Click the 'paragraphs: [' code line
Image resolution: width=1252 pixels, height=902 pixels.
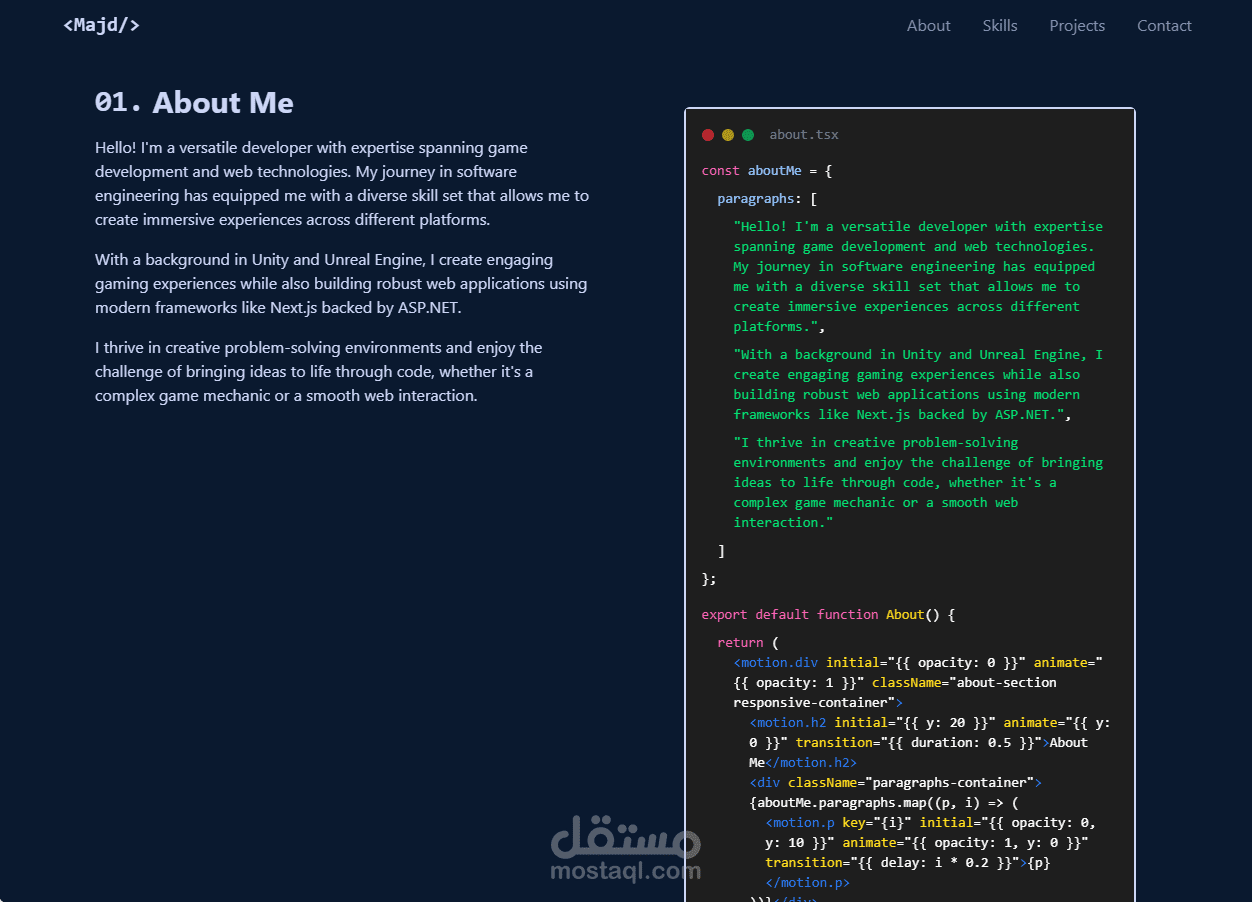click(x=767, y=199)
